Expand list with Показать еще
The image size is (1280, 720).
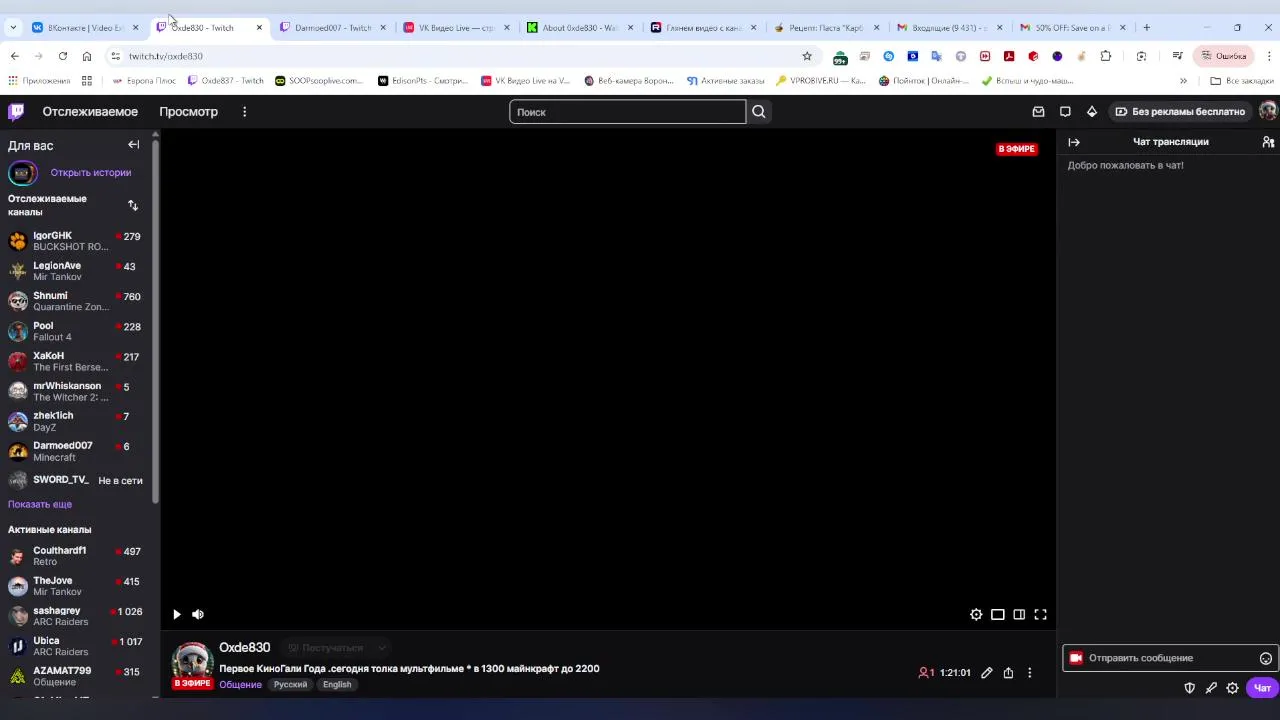coord(40,504)
